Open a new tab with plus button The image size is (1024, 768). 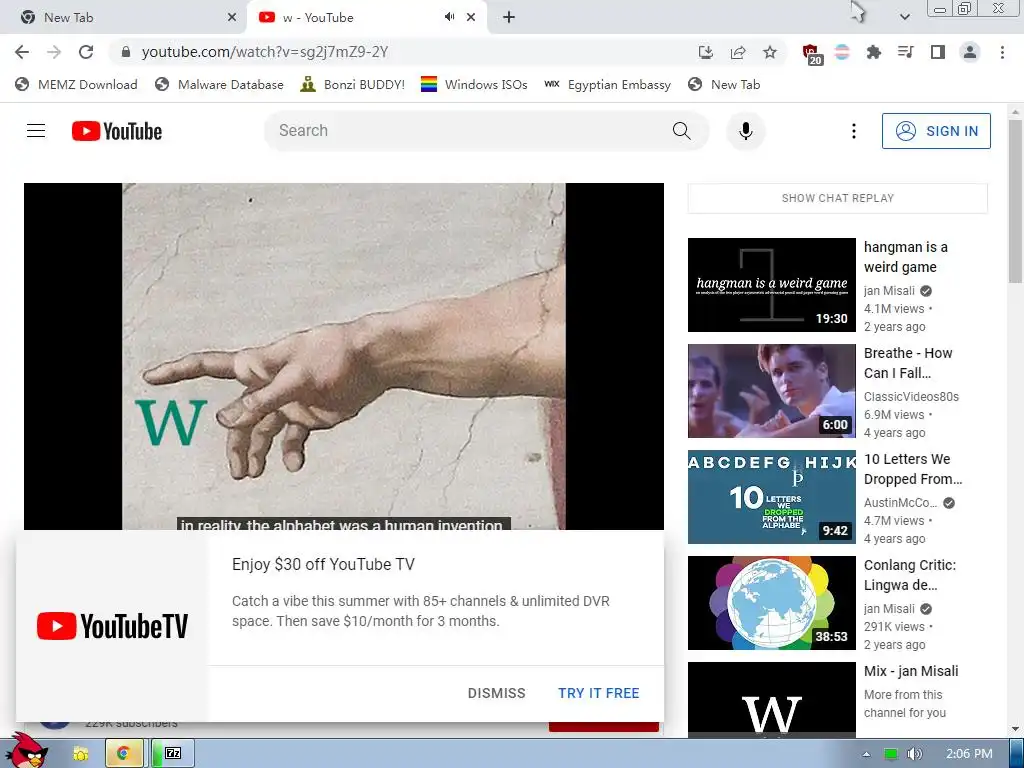point(509,18)
